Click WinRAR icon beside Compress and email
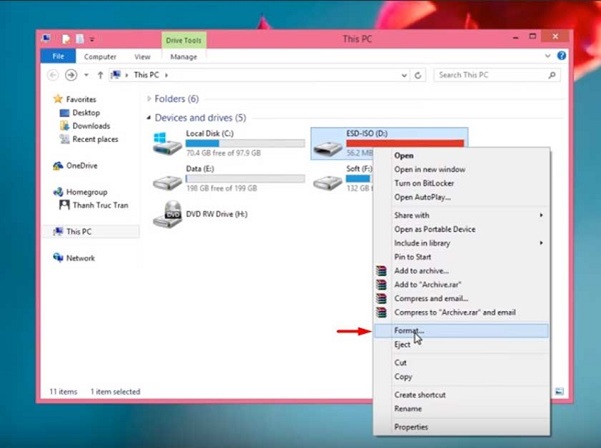 click(381, 298)
